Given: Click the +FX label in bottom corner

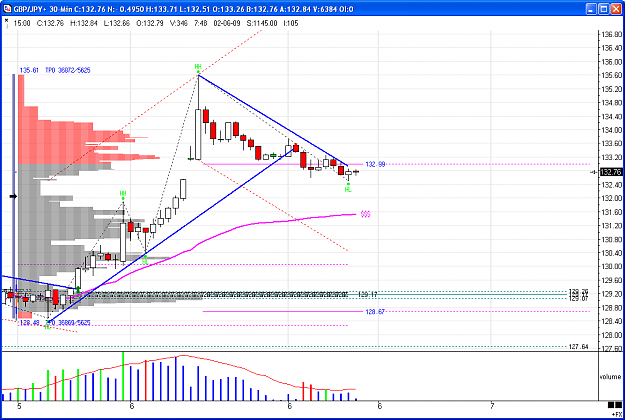Looking at the screenshot, I should (617, 414).
